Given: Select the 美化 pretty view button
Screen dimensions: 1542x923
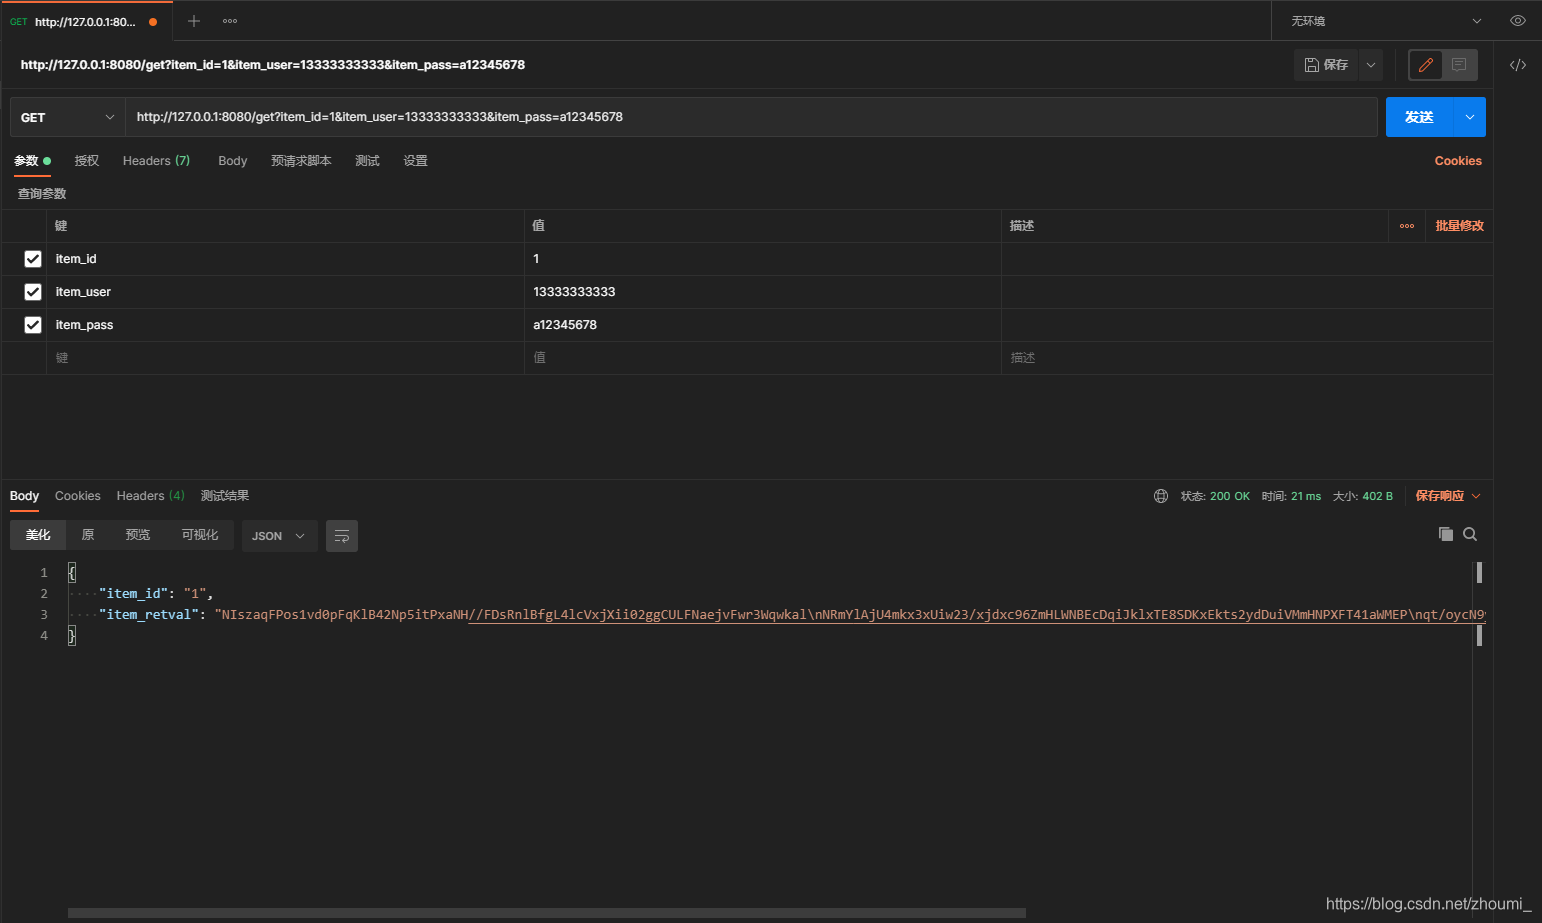Looking at the screenshot, I should [38, 535].
